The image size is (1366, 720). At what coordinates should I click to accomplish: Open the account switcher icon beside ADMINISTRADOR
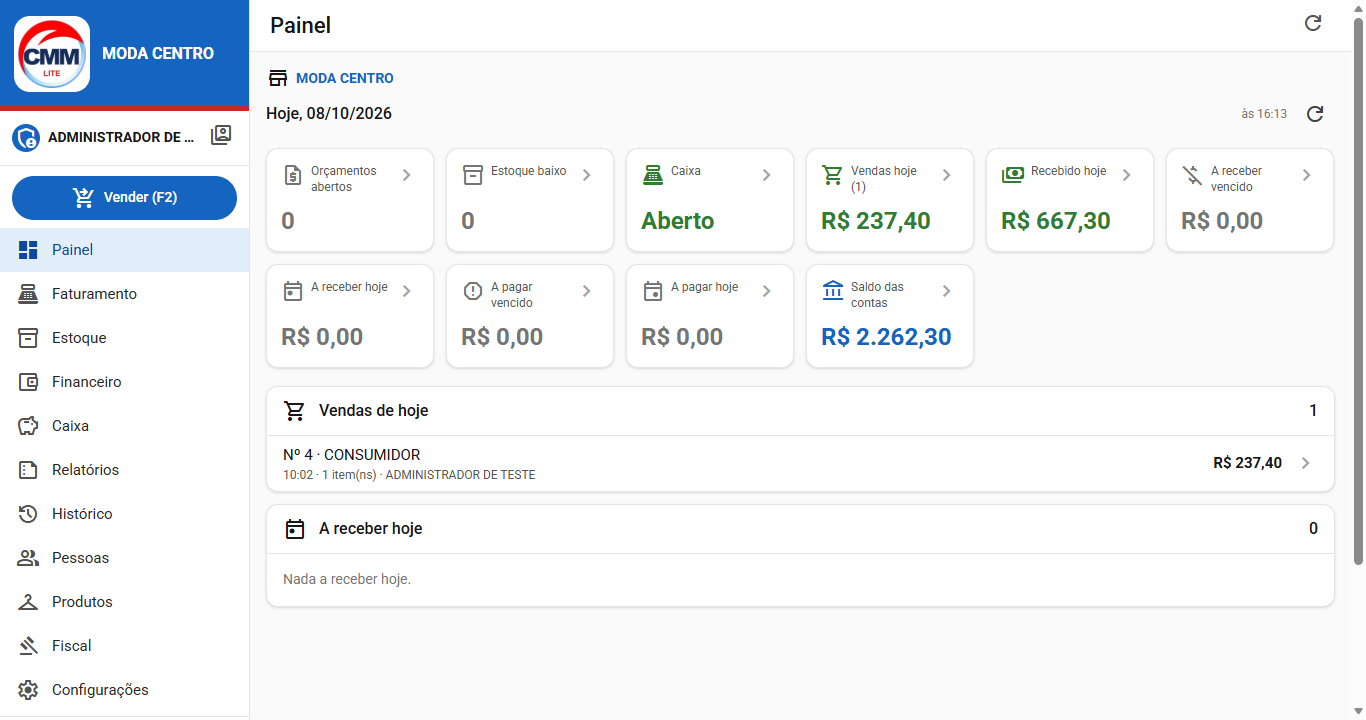(x=221, y=136)
